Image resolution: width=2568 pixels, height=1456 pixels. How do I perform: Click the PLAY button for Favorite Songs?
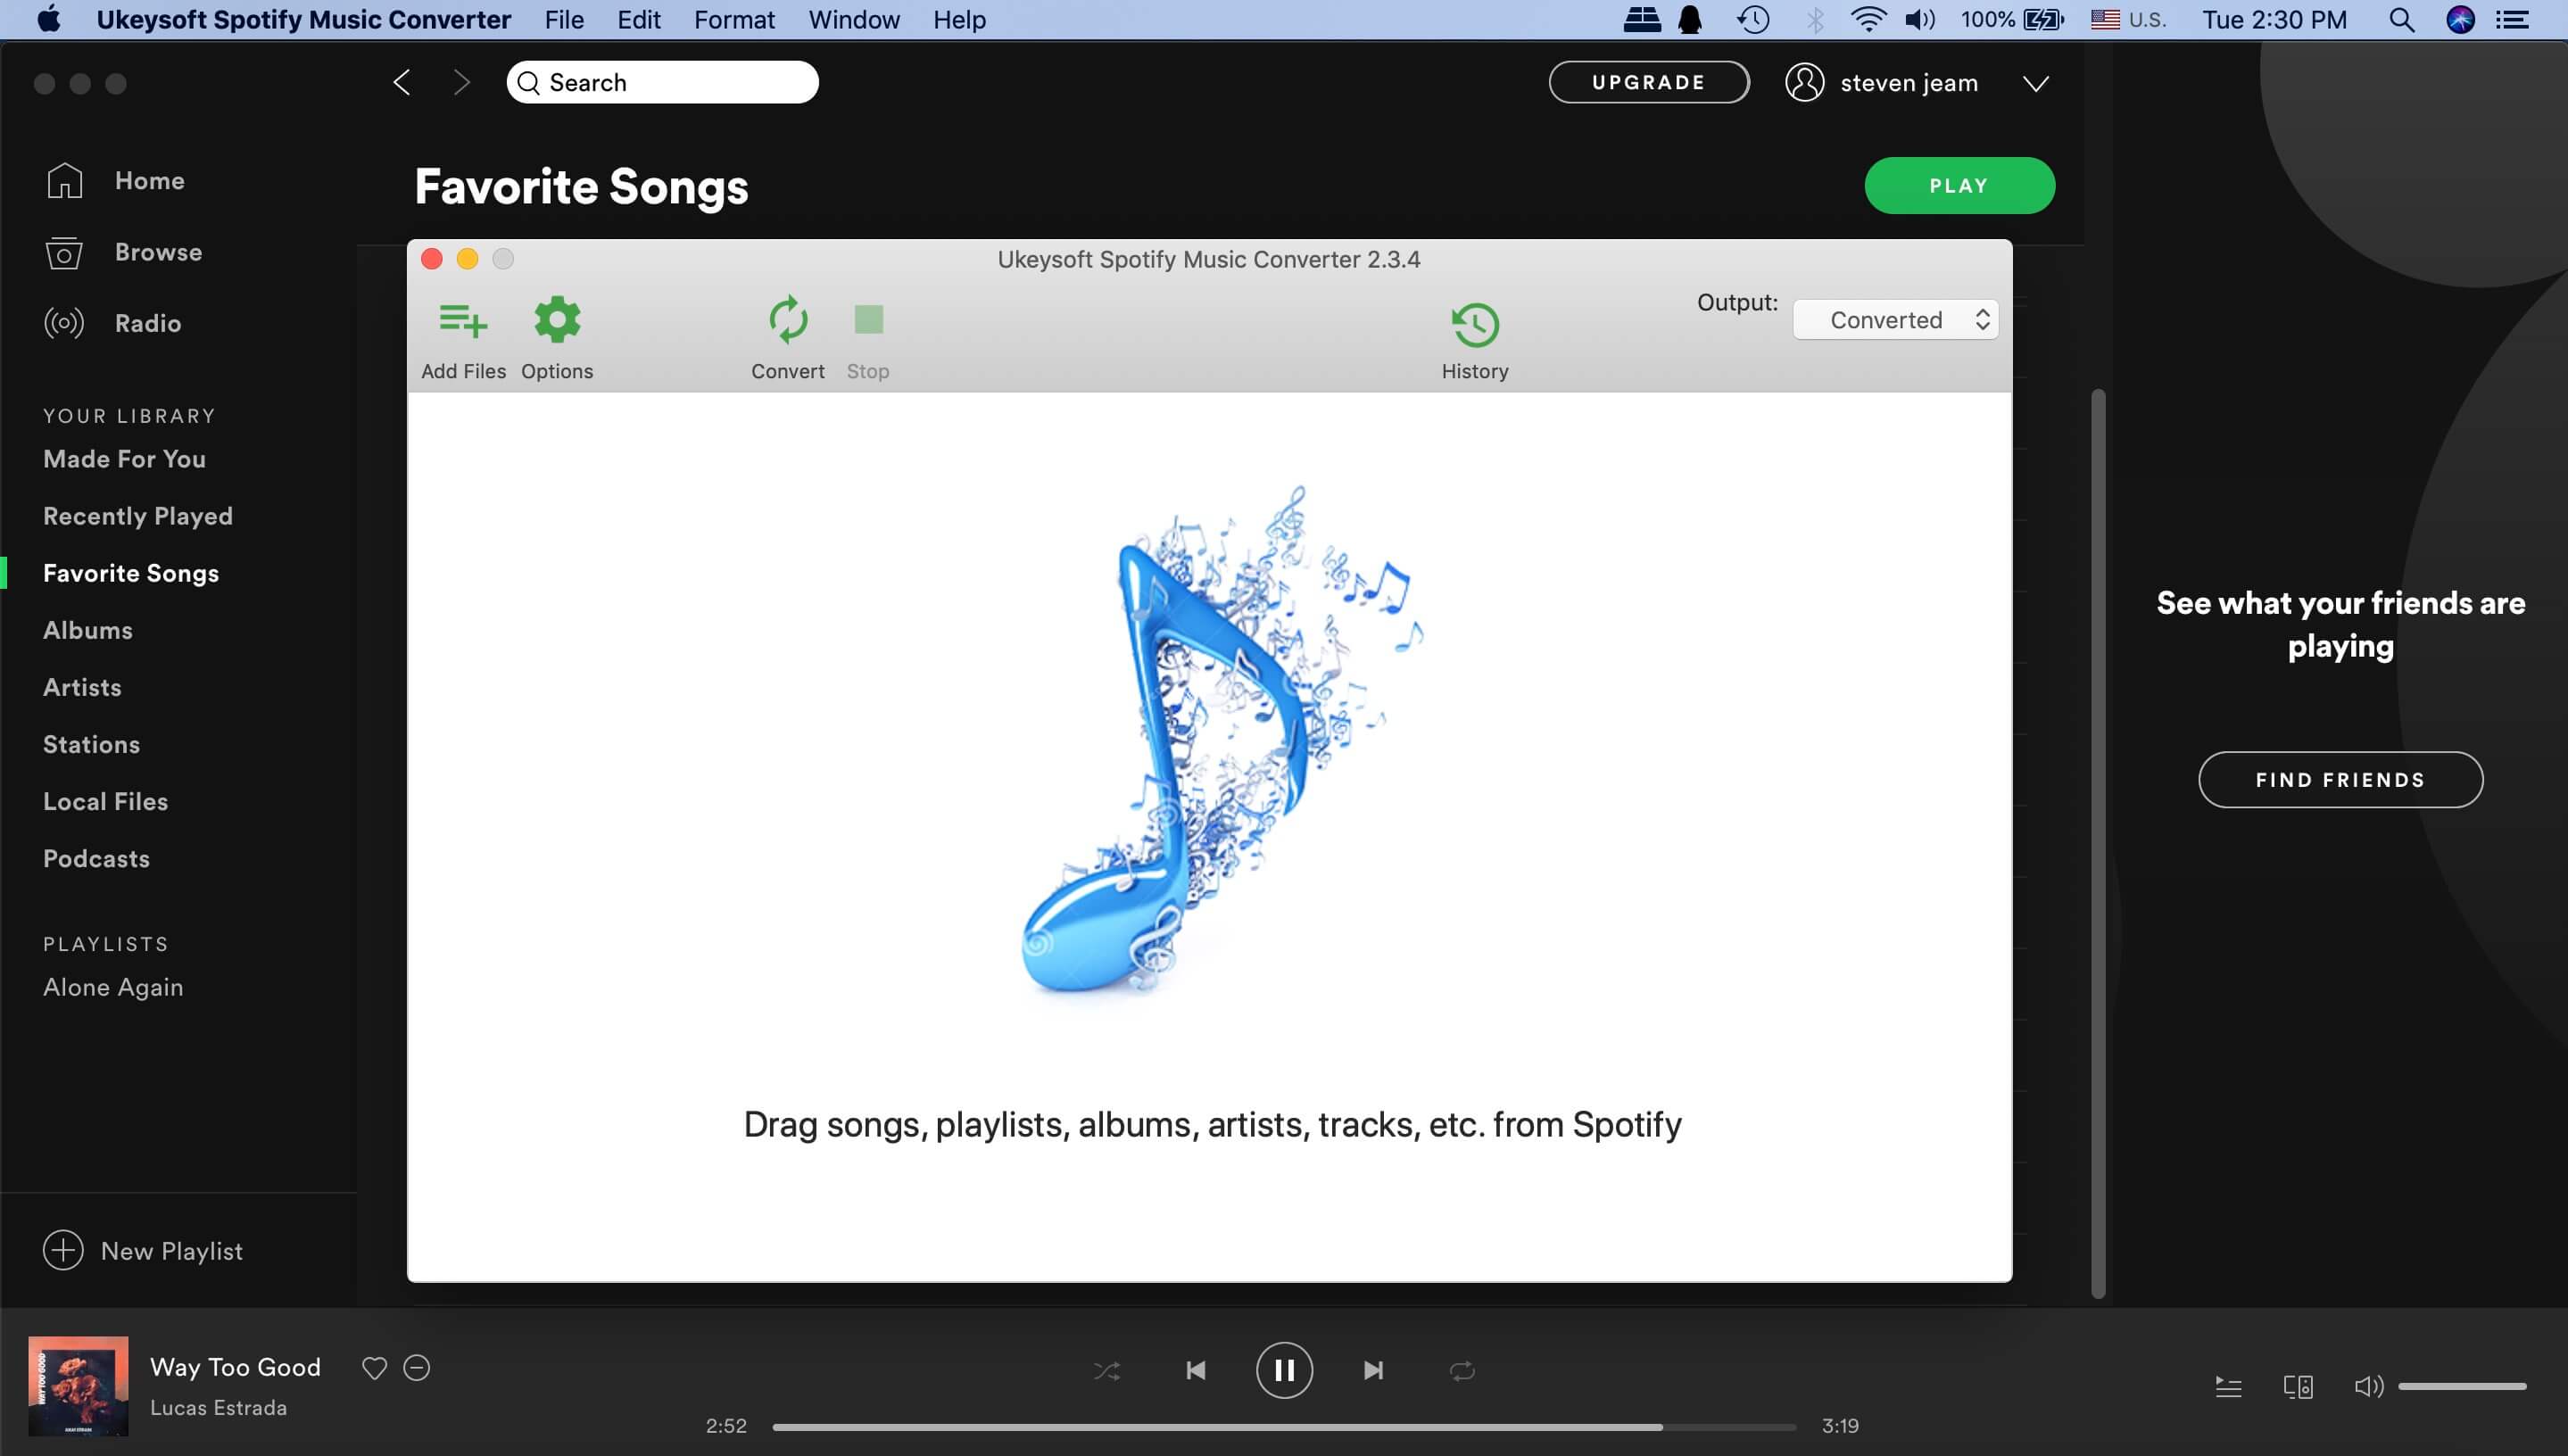click(x=1959, y=185)
